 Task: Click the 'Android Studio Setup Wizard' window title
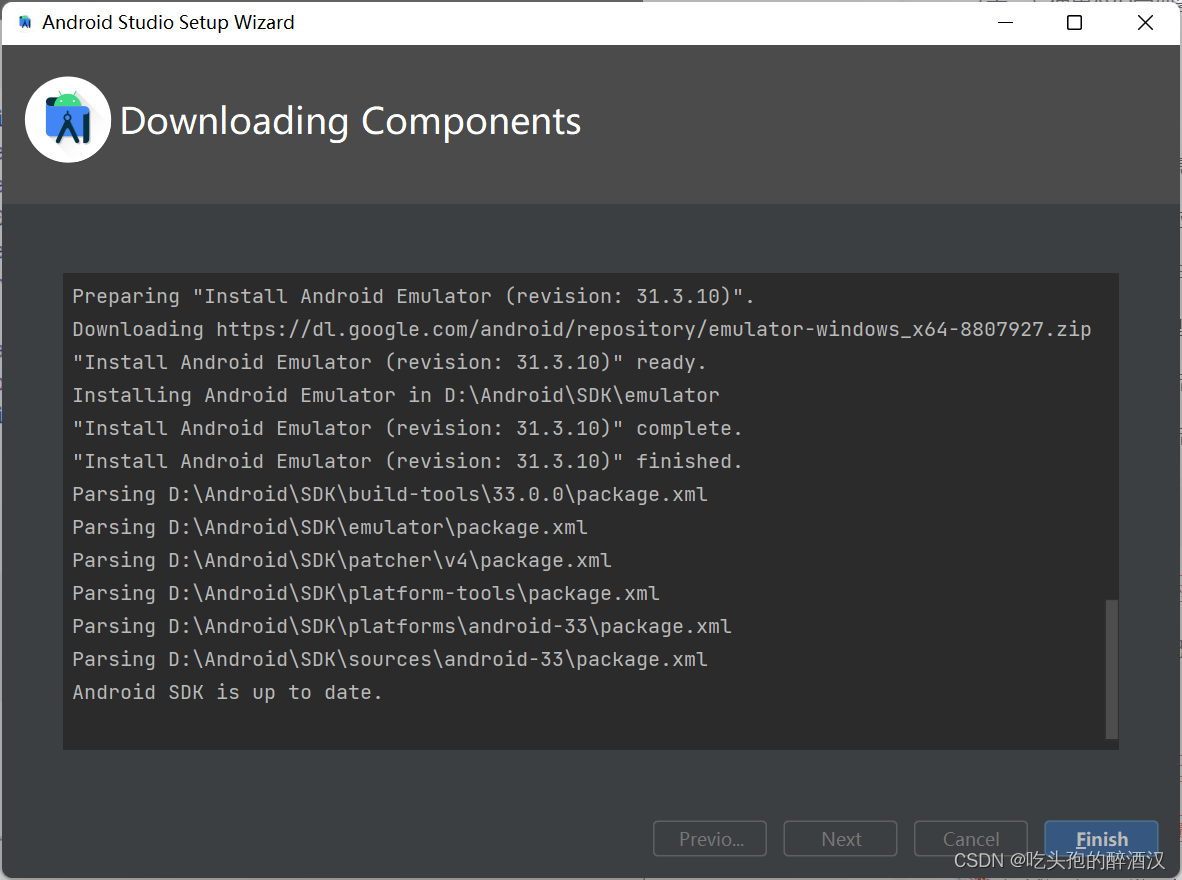coord(168,23)
